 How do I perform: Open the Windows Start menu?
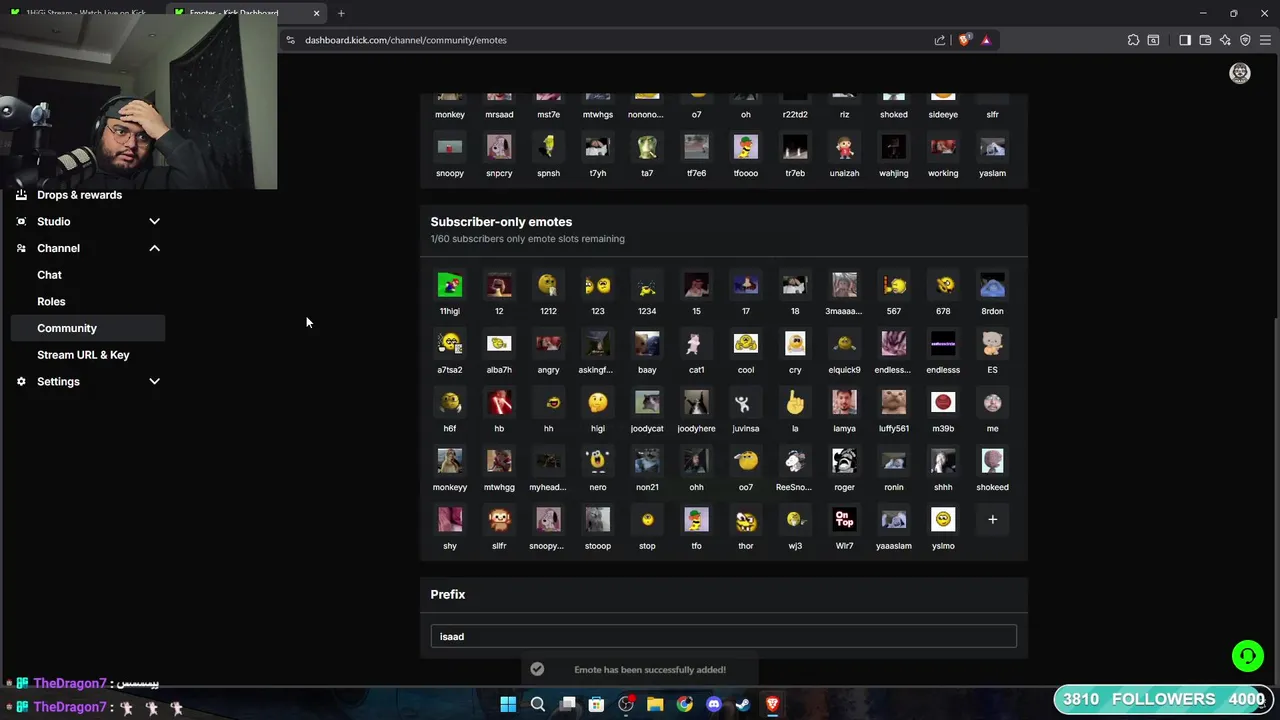click(508, 704)
